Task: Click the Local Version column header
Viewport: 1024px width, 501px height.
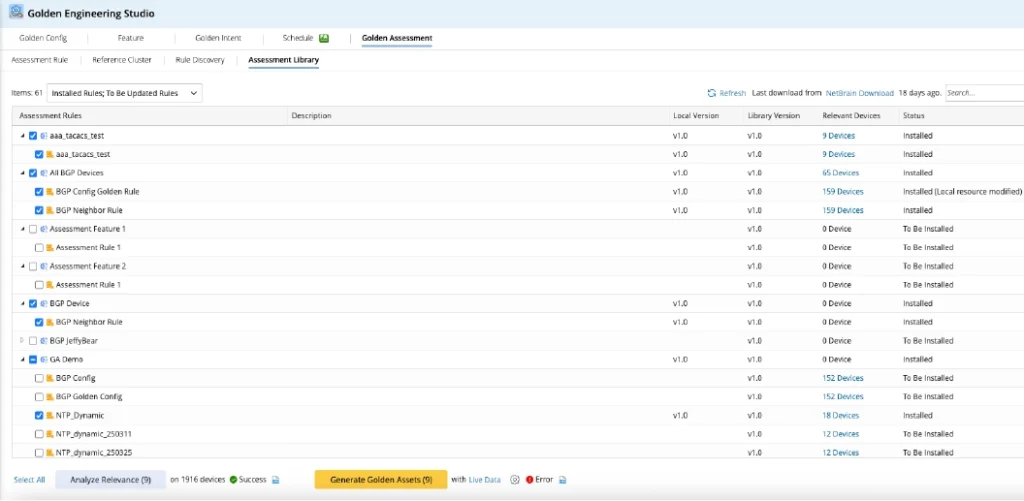Action: click(696, 116)
